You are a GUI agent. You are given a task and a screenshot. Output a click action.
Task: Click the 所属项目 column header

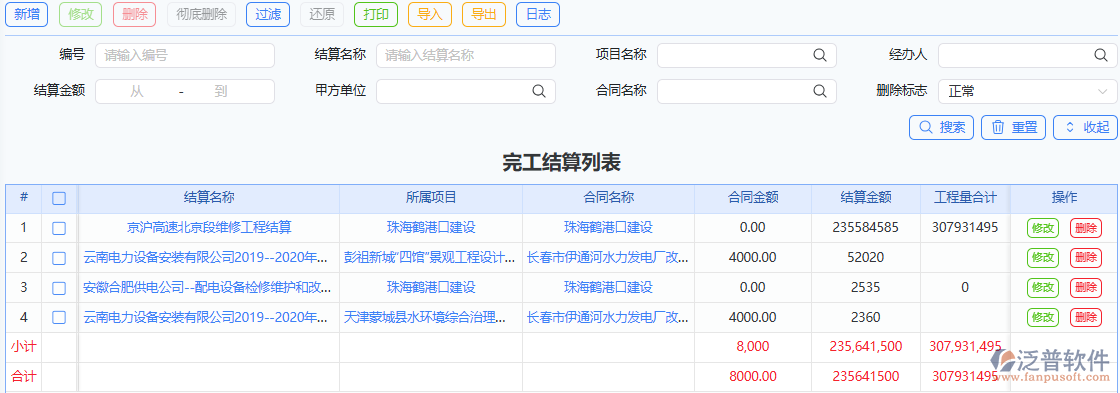(x=431, y=198)
